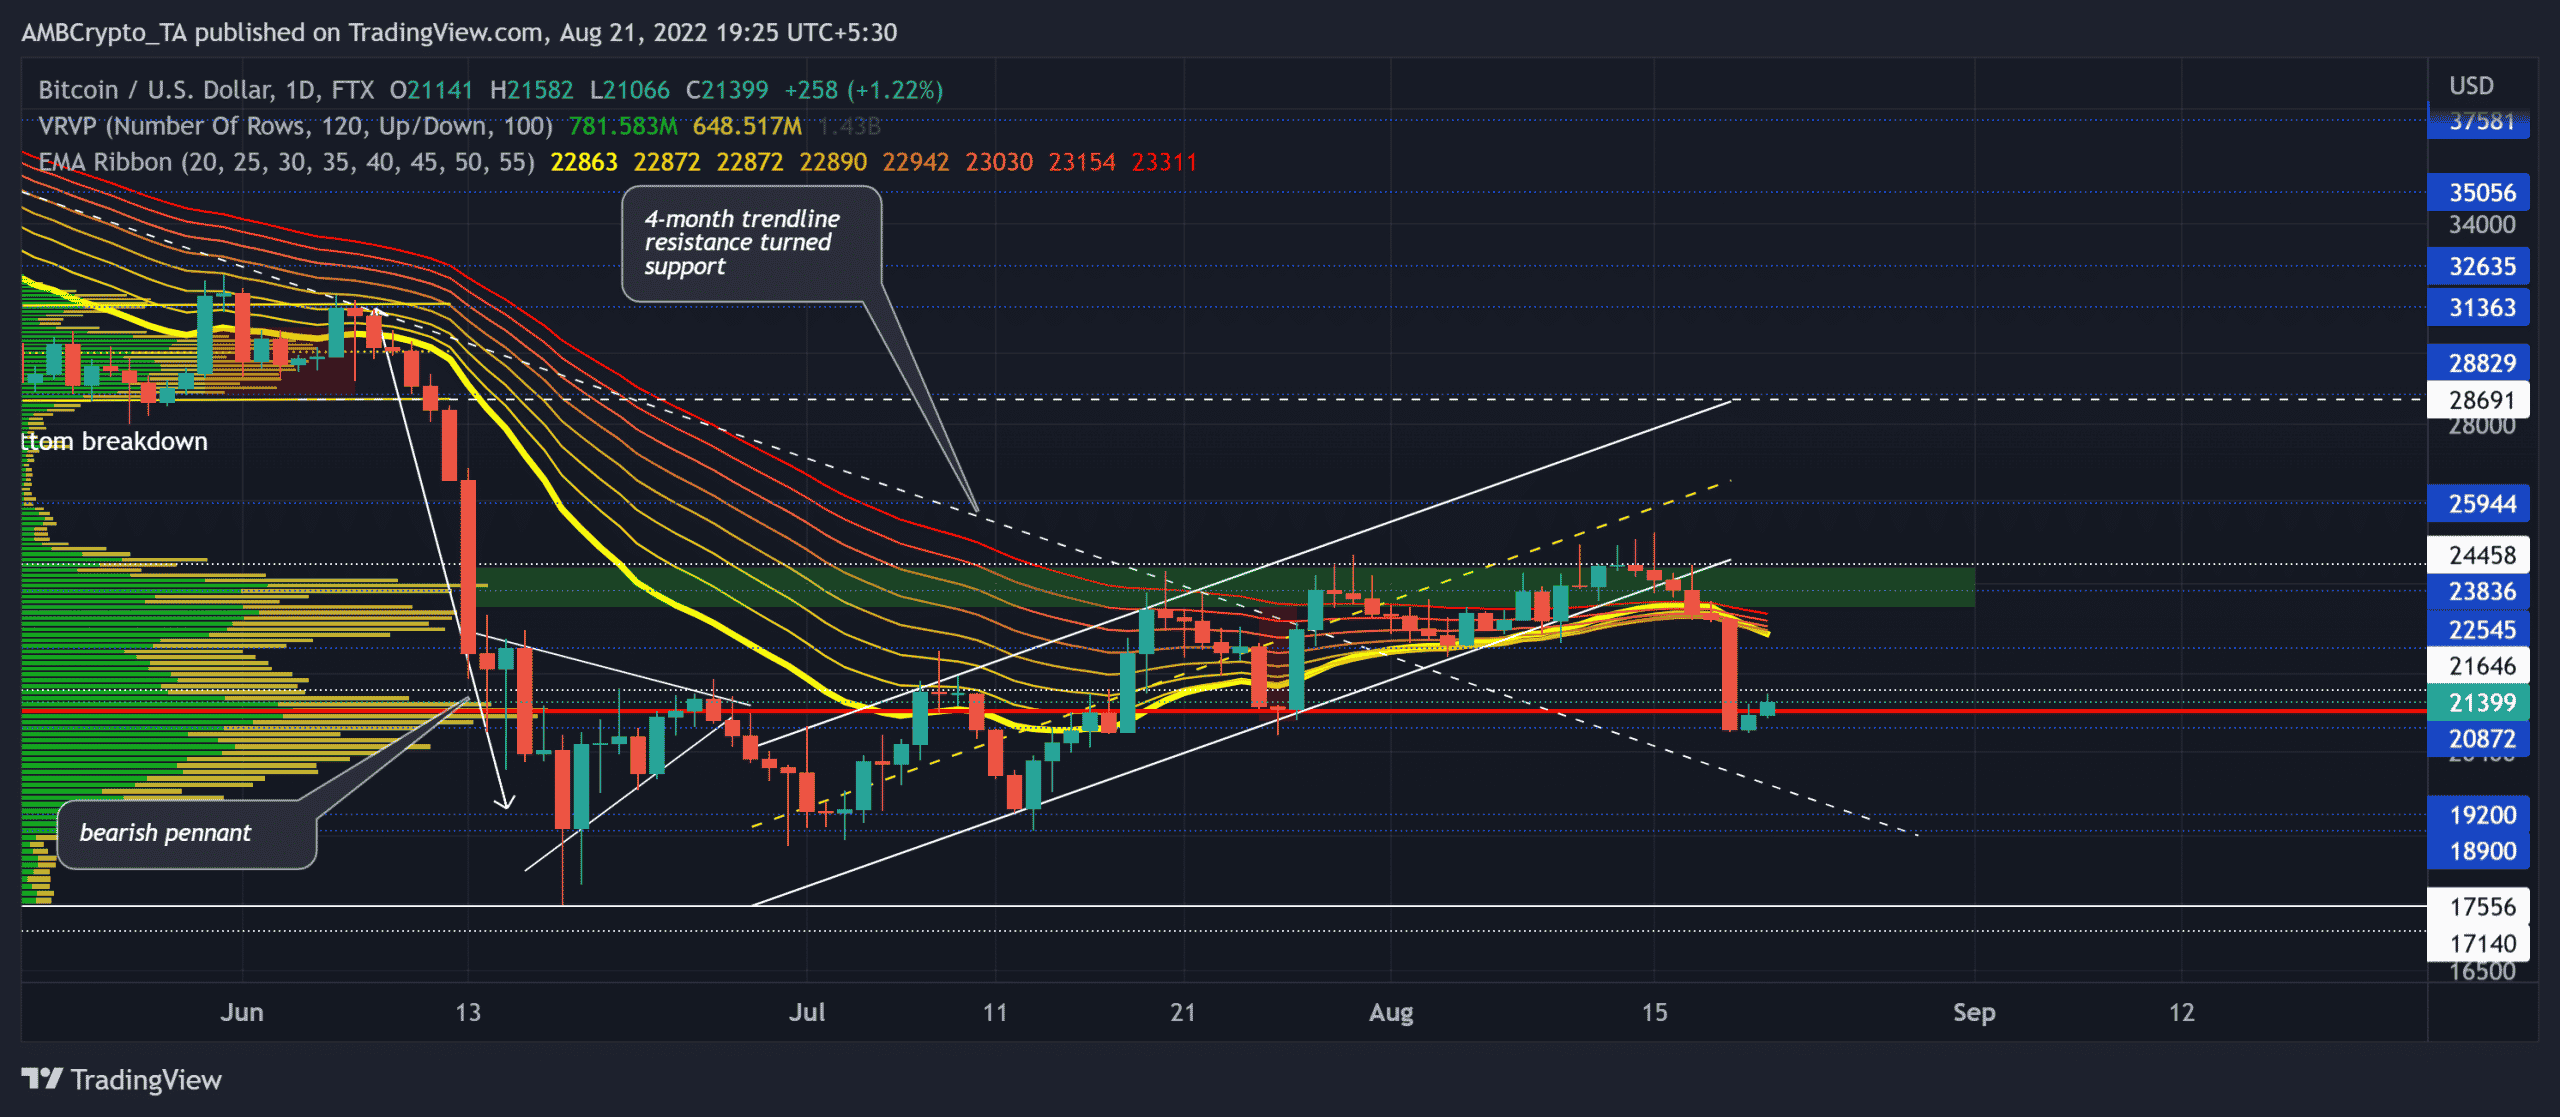Click the TradingView wordmark text
The height and width of the screenshot is (1117, 2560).
point(146,1080)
